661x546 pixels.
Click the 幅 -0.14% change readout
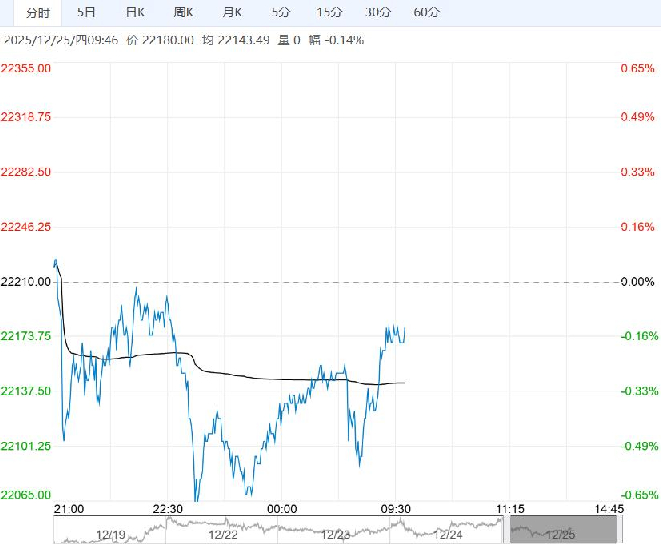[336, 40]
